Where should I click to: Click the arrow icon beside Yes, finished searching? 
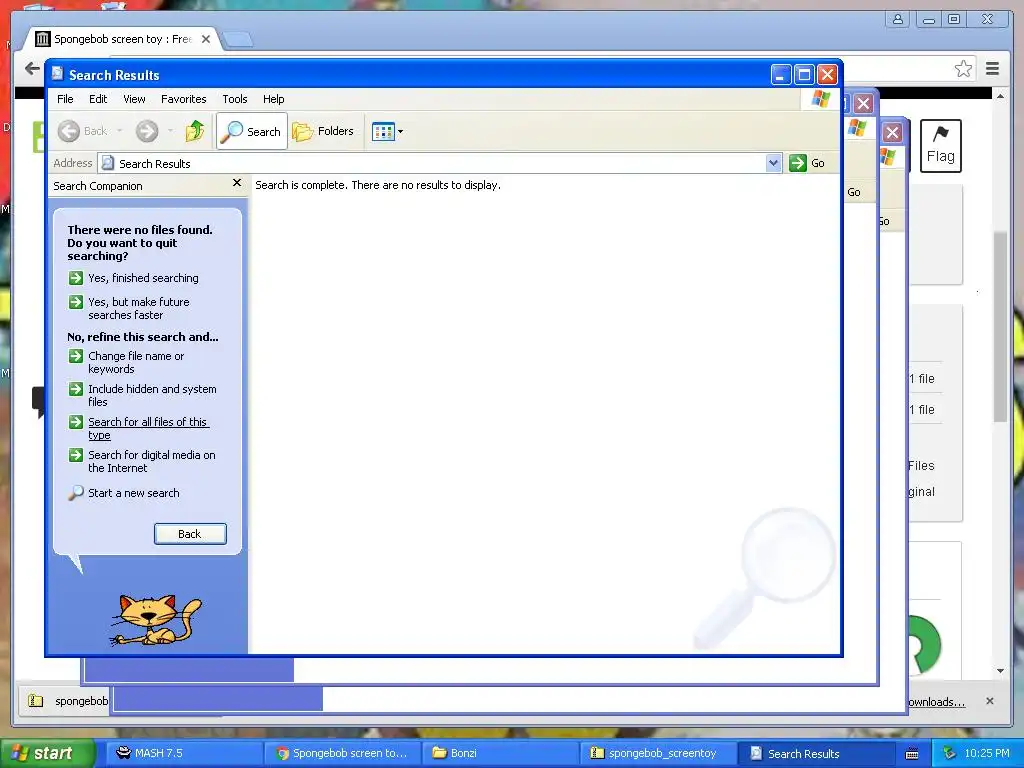[76, 278]
